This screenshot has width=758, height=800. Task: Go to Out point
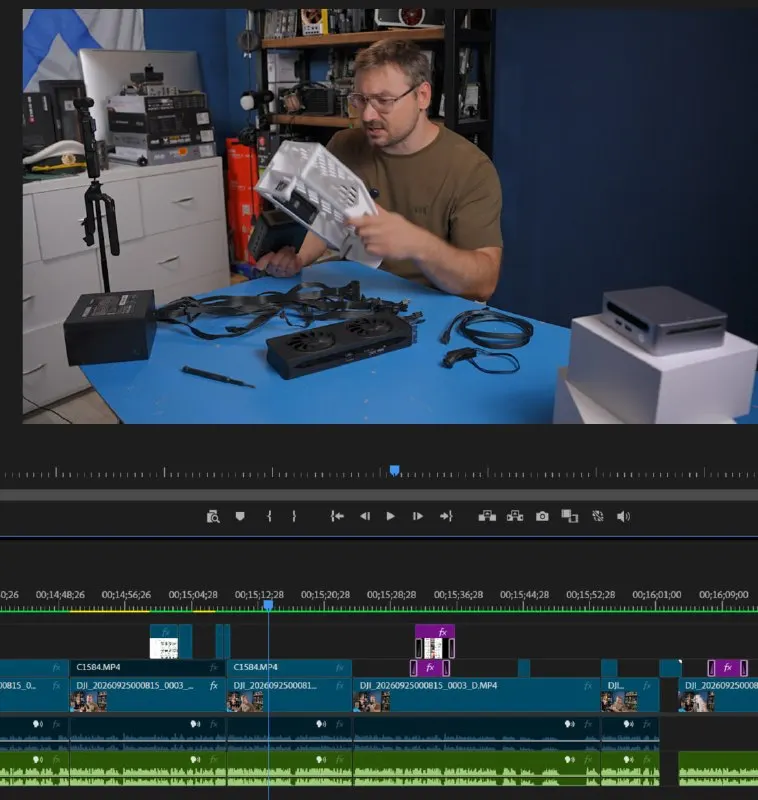pos(446,516)
